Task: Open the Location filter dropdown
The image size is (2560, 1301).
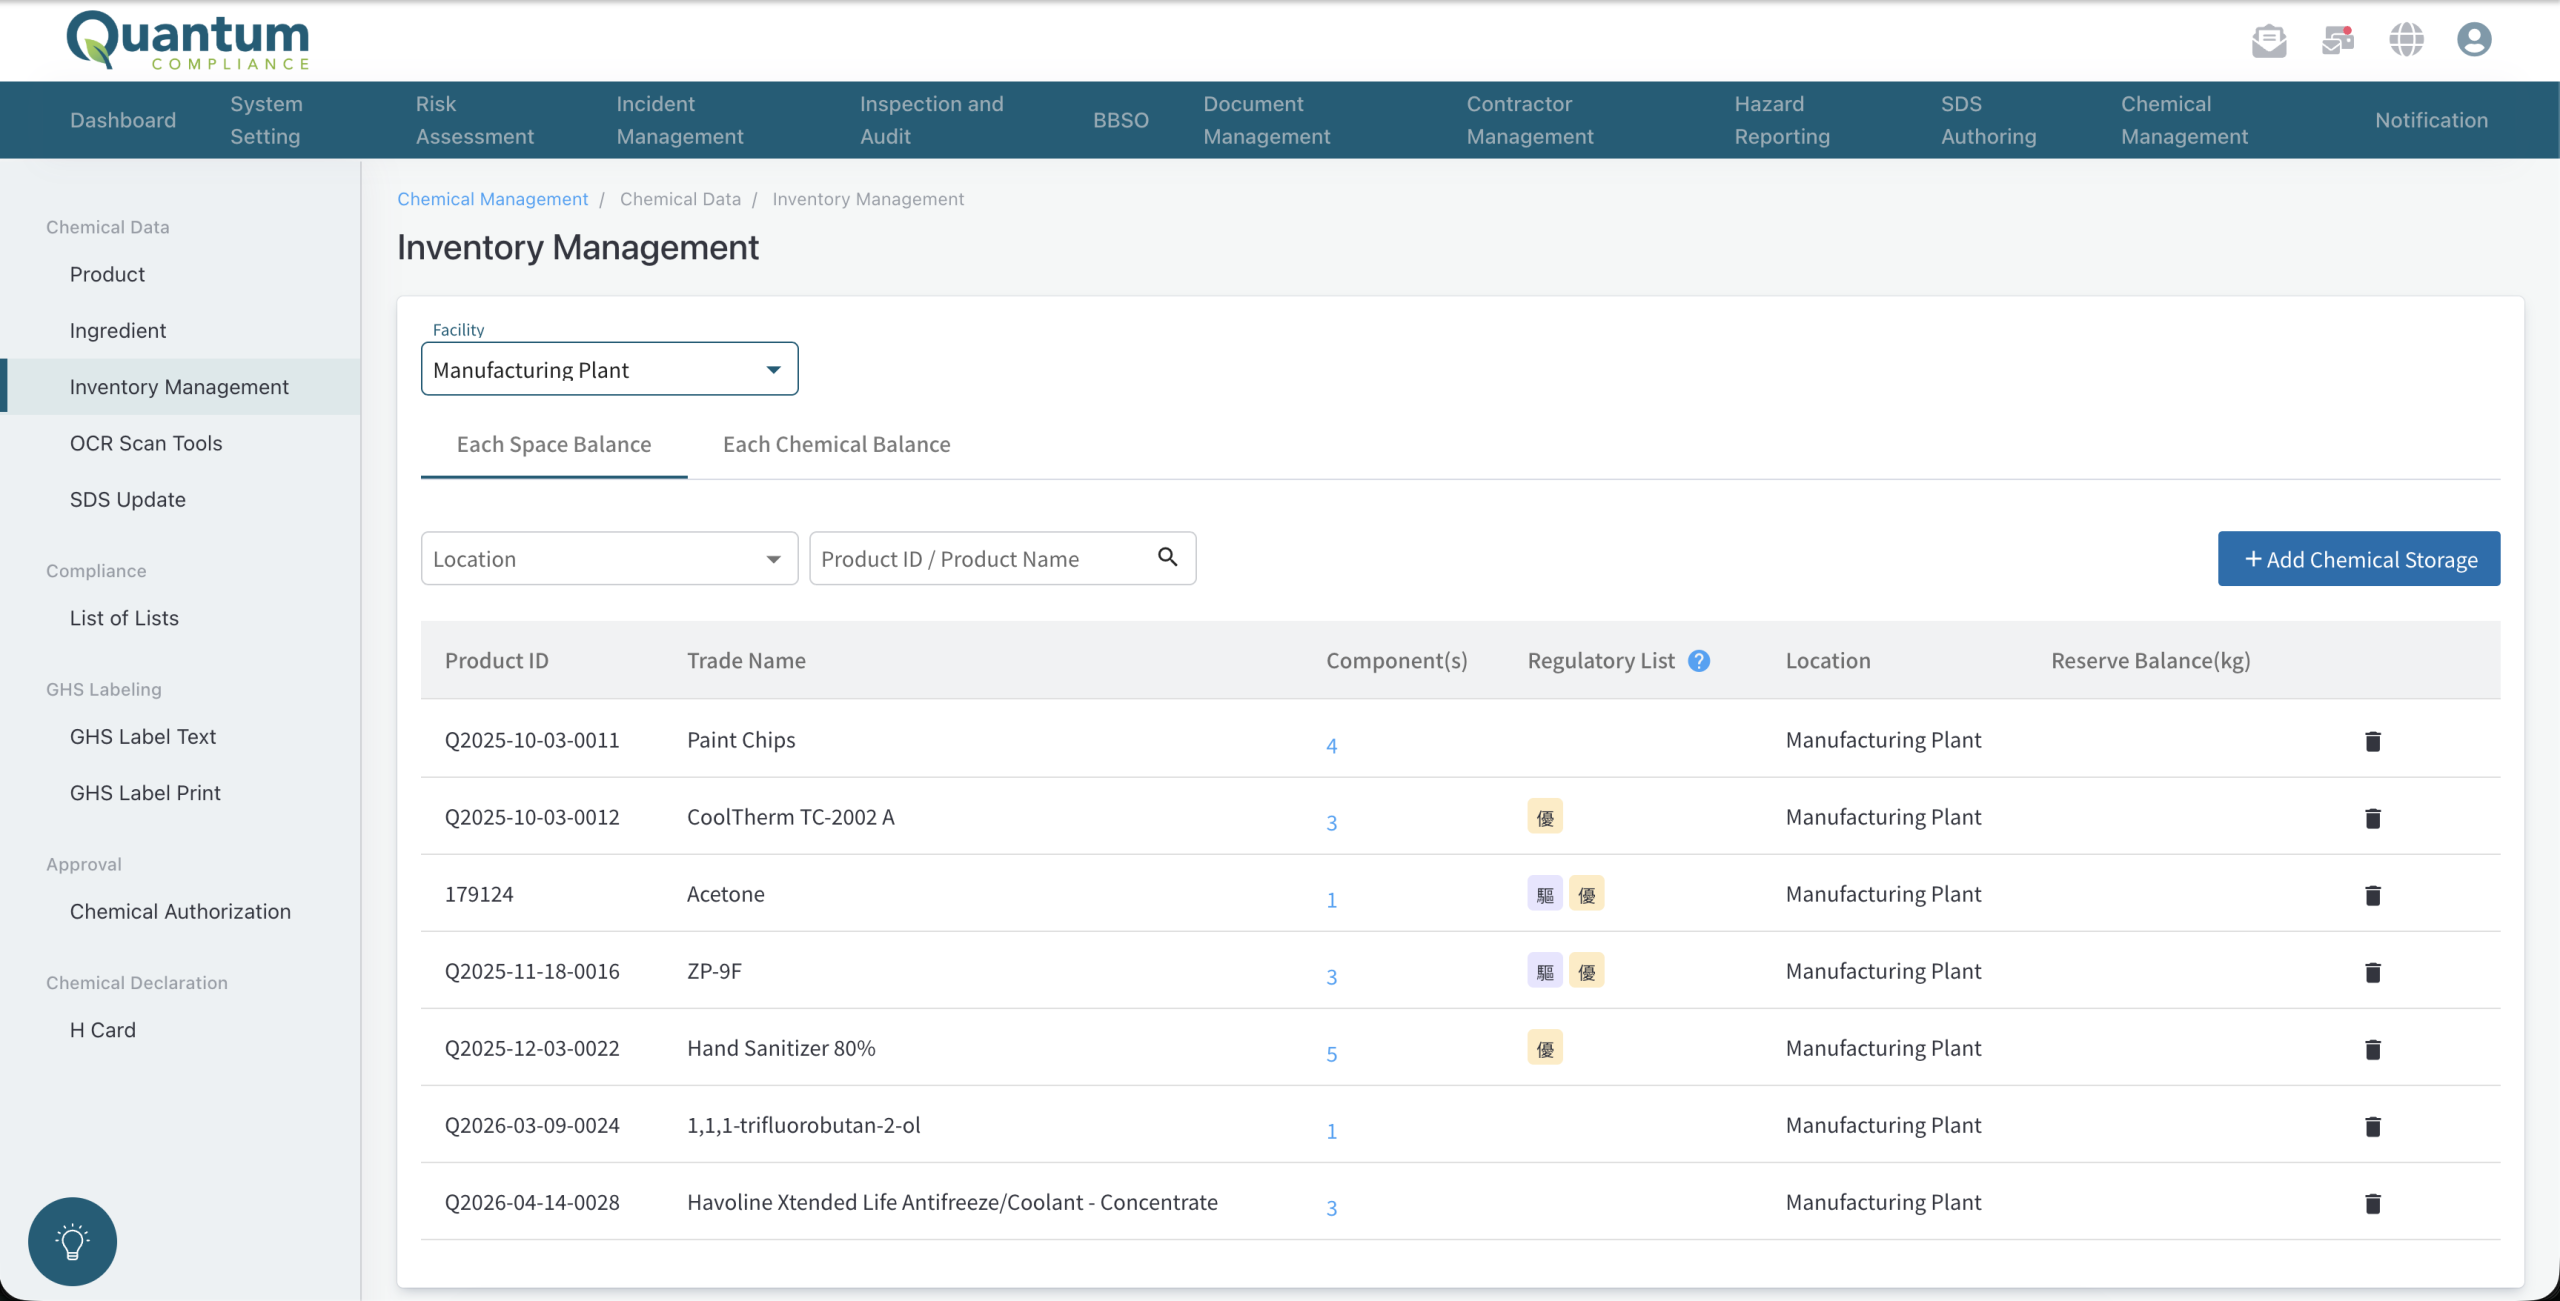Action: coord(610,558)
